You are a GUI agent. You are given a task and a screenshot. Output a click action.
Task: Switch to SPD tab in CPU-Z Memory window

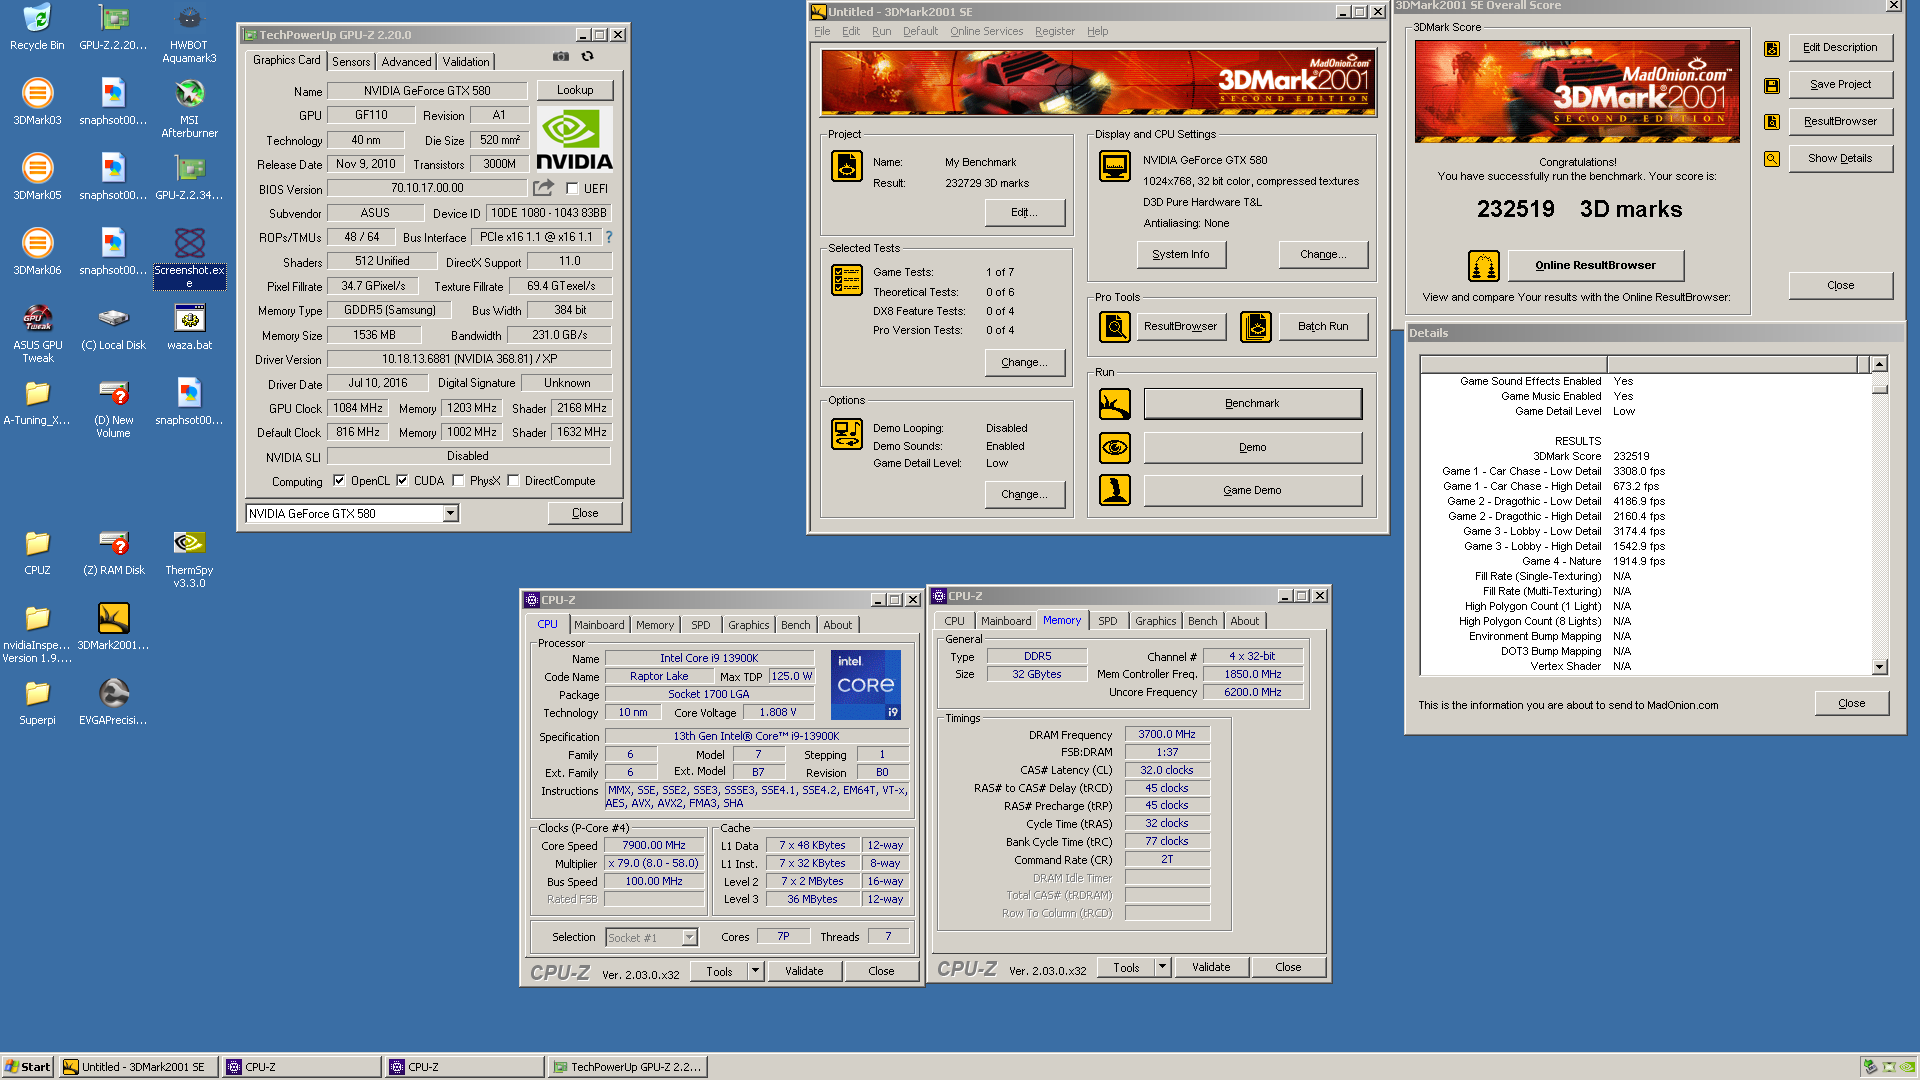(1107, 621)
